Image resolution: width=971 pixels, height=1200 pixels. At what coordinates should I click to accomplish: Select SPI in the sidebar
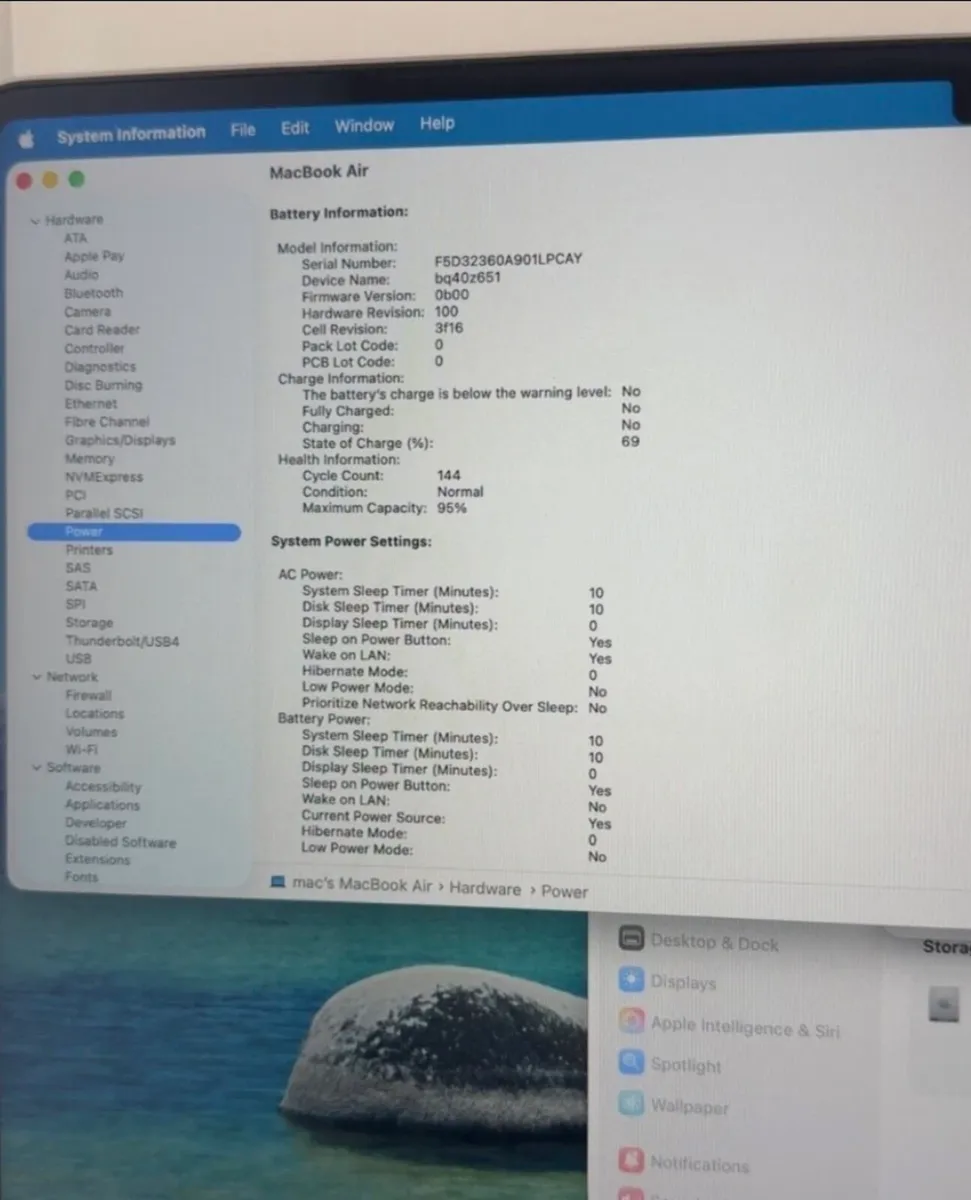click(x=76, y=604)
